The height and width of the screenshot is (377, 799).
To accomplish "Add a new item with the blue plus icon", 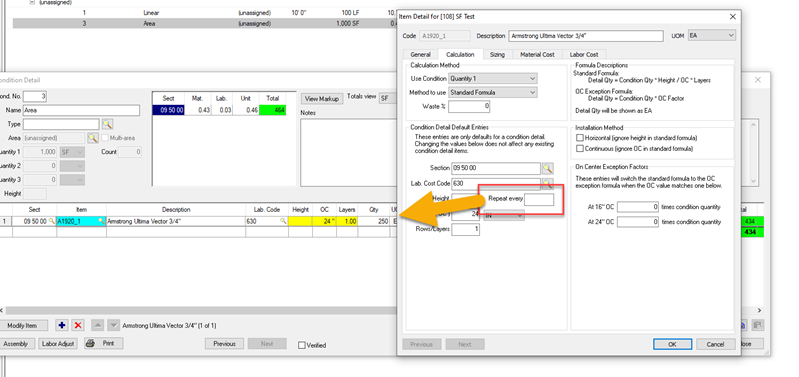I will [x=62, y=325].
